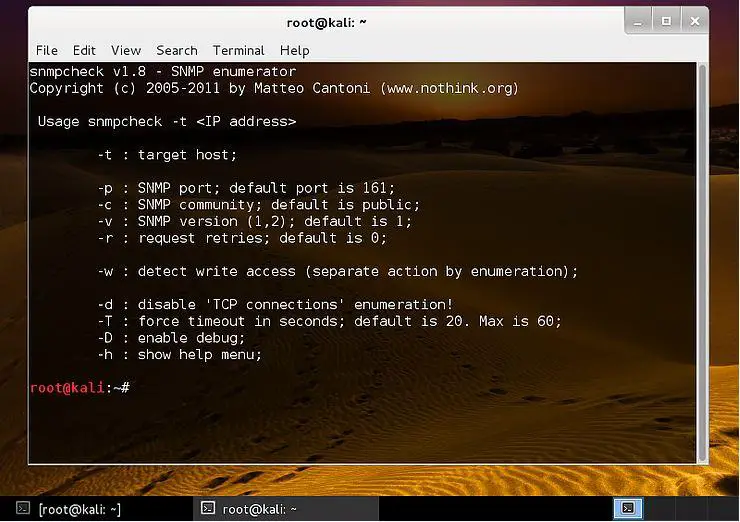Image resolution: width=740 pixels, height=522 pixels.
Task: Click the 'Usage snmpcheck -t <IP address>' line
Action: coord(167,122)
